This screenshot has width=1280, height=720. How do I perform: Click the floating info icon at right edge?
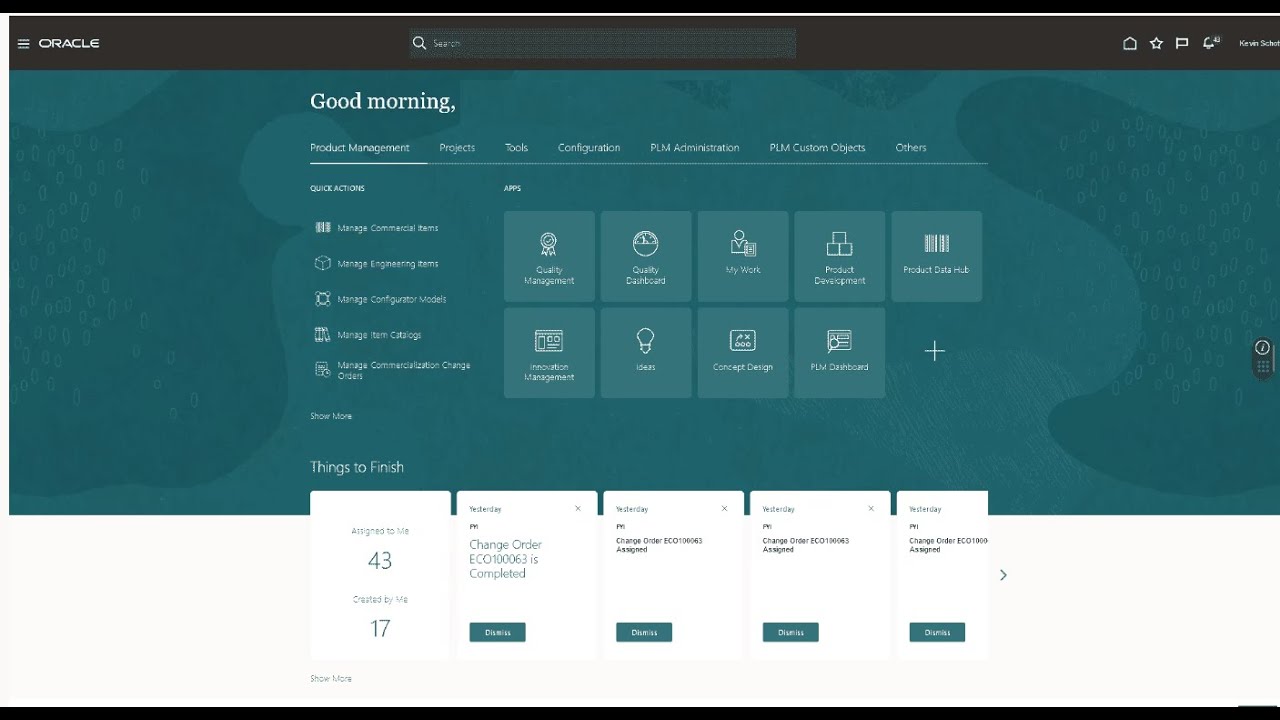click(1263, 347)
